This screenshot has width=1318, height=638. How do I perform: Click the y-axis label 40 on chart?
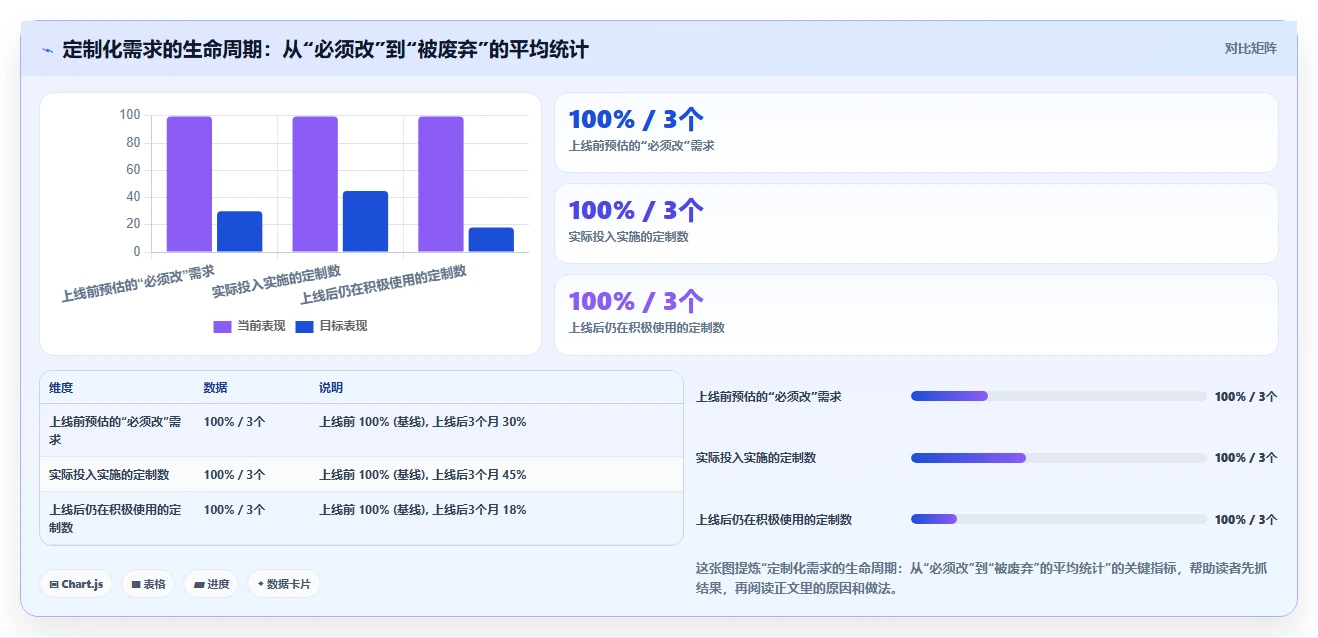tap(133, 197)
